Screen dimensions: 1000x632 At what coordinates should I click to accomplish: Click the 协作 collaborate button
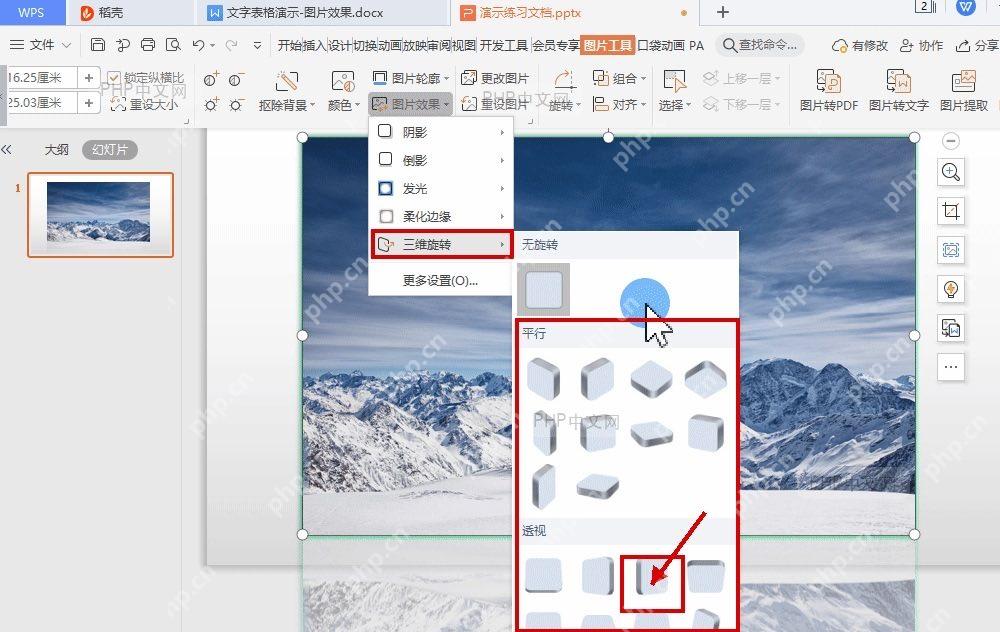point(922,45)
